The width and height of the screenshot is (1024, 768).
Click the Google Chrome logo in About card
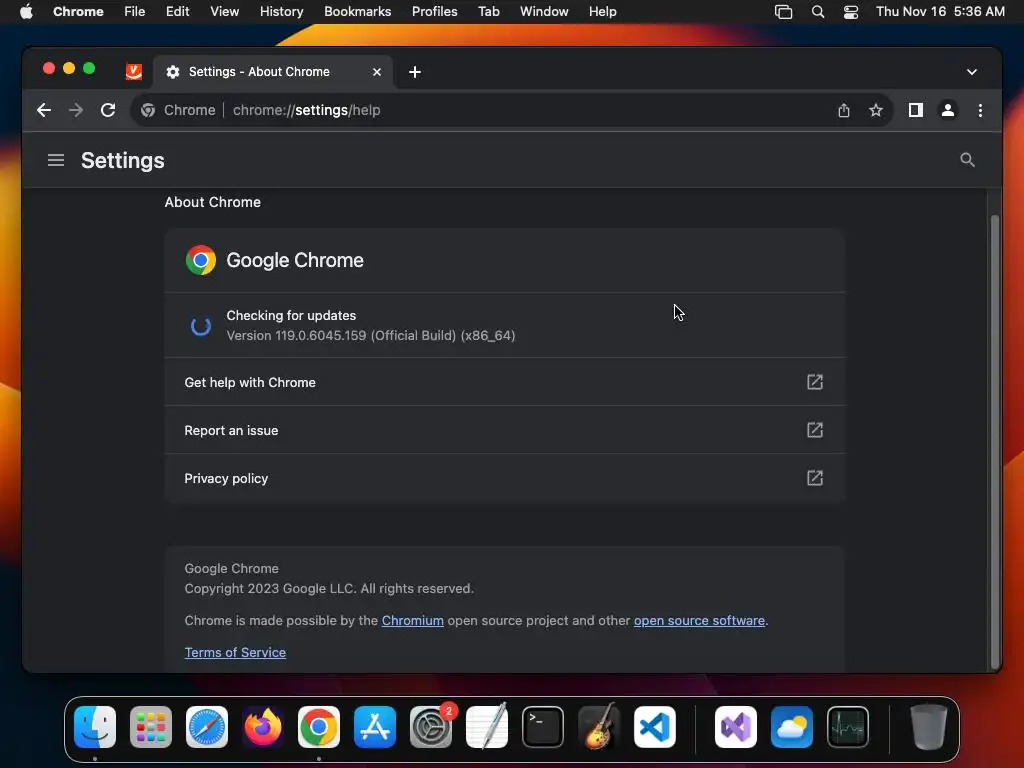point(200,260)
